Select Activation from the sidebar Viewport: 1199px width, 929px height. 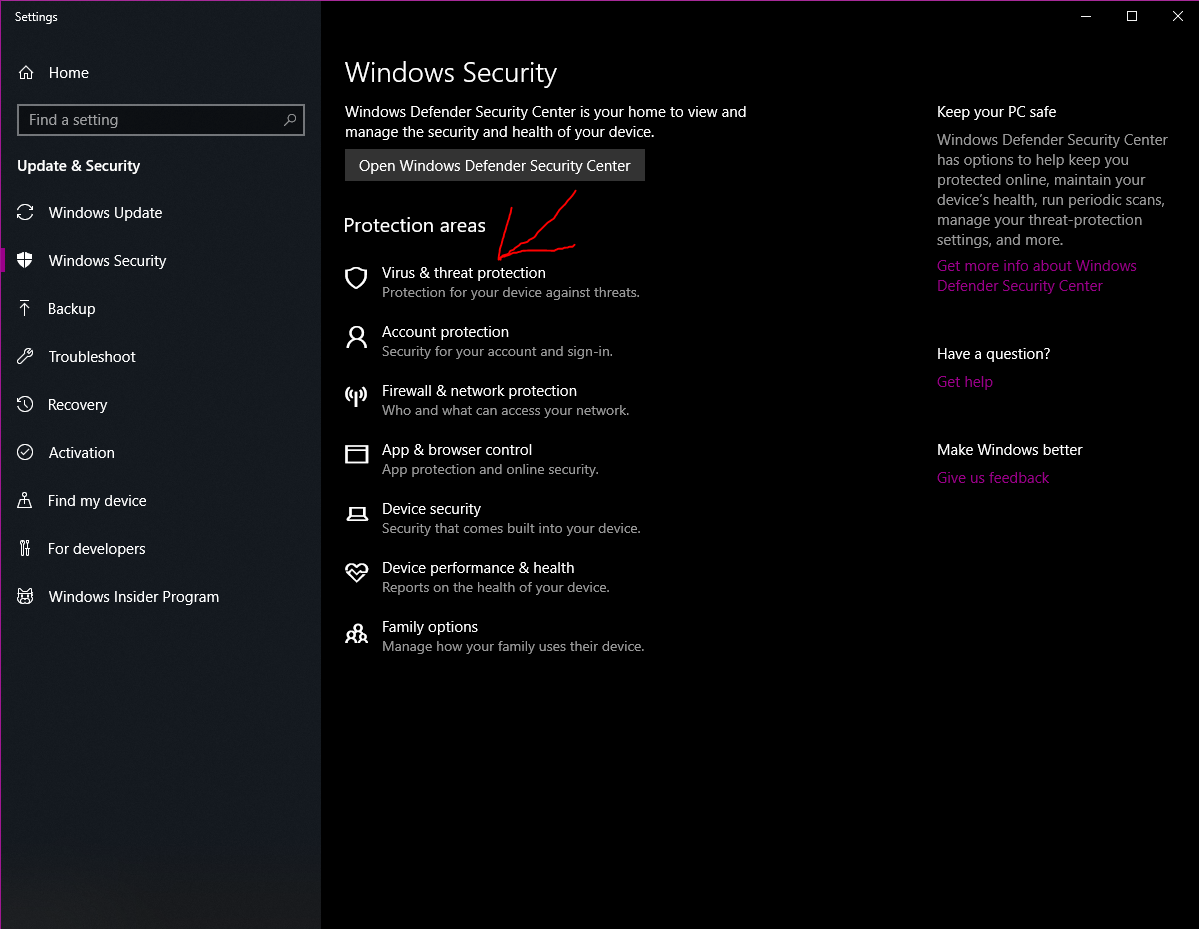(x=82, y=453)
